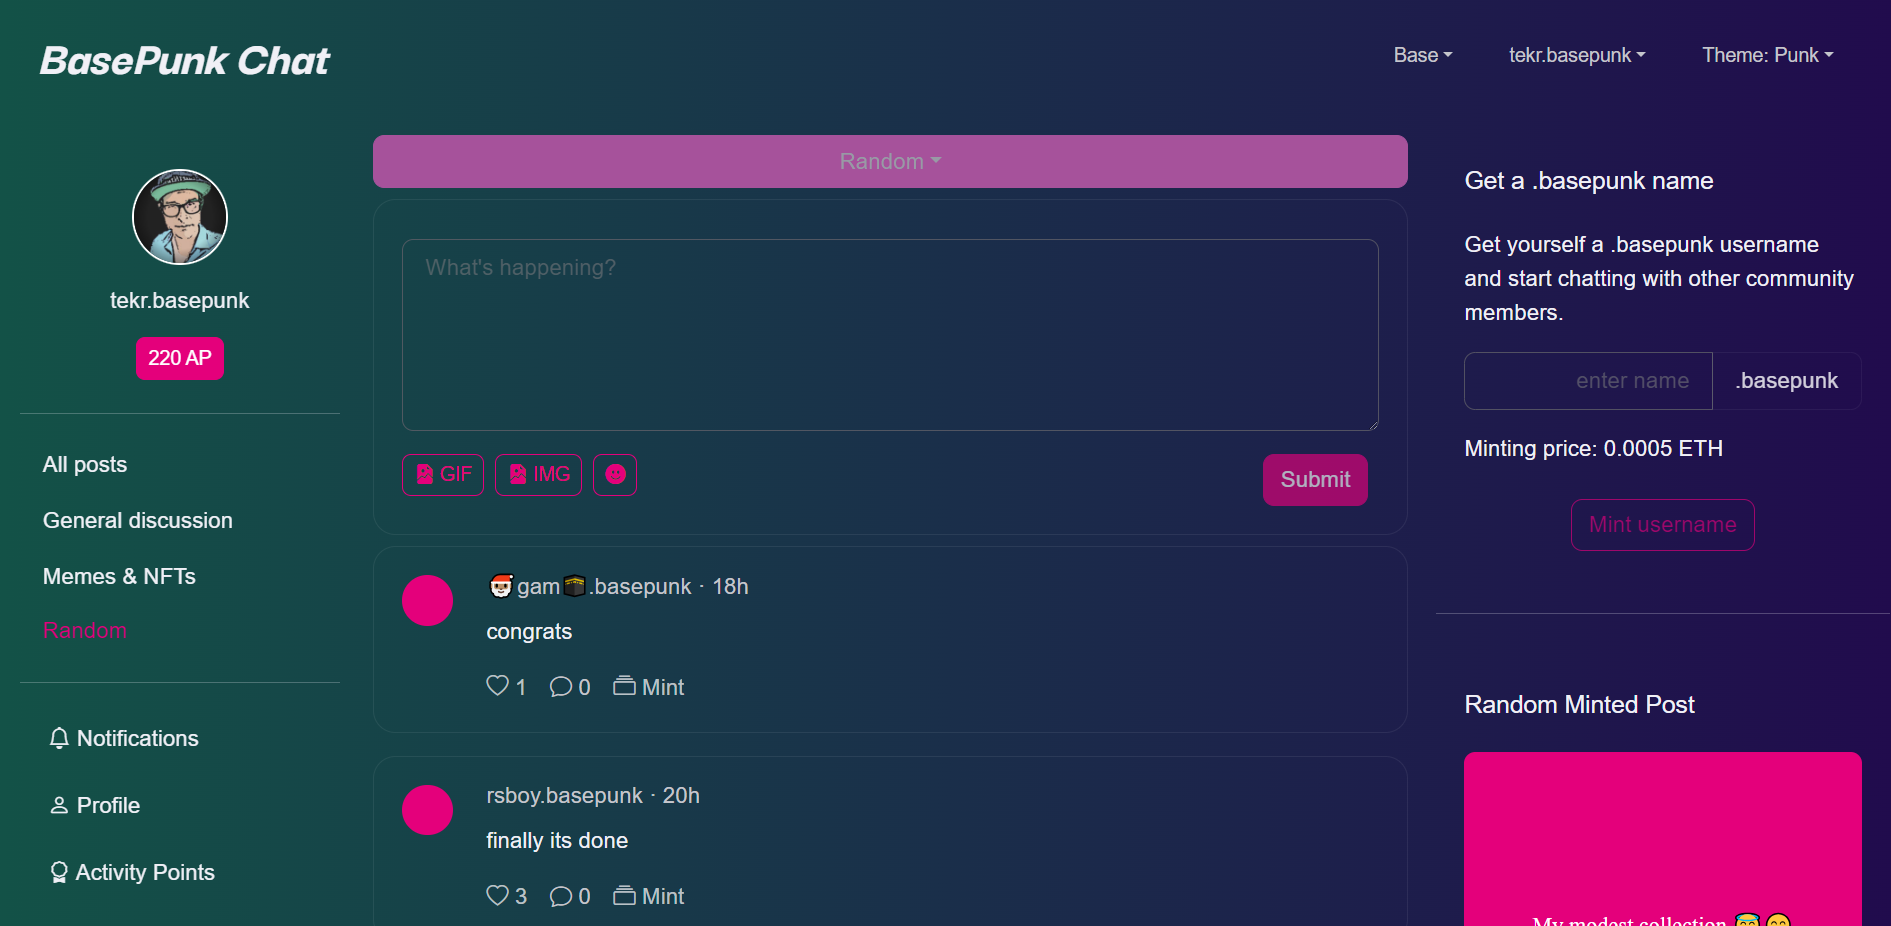Open Notifications from sidebar

tap(124, 738)
